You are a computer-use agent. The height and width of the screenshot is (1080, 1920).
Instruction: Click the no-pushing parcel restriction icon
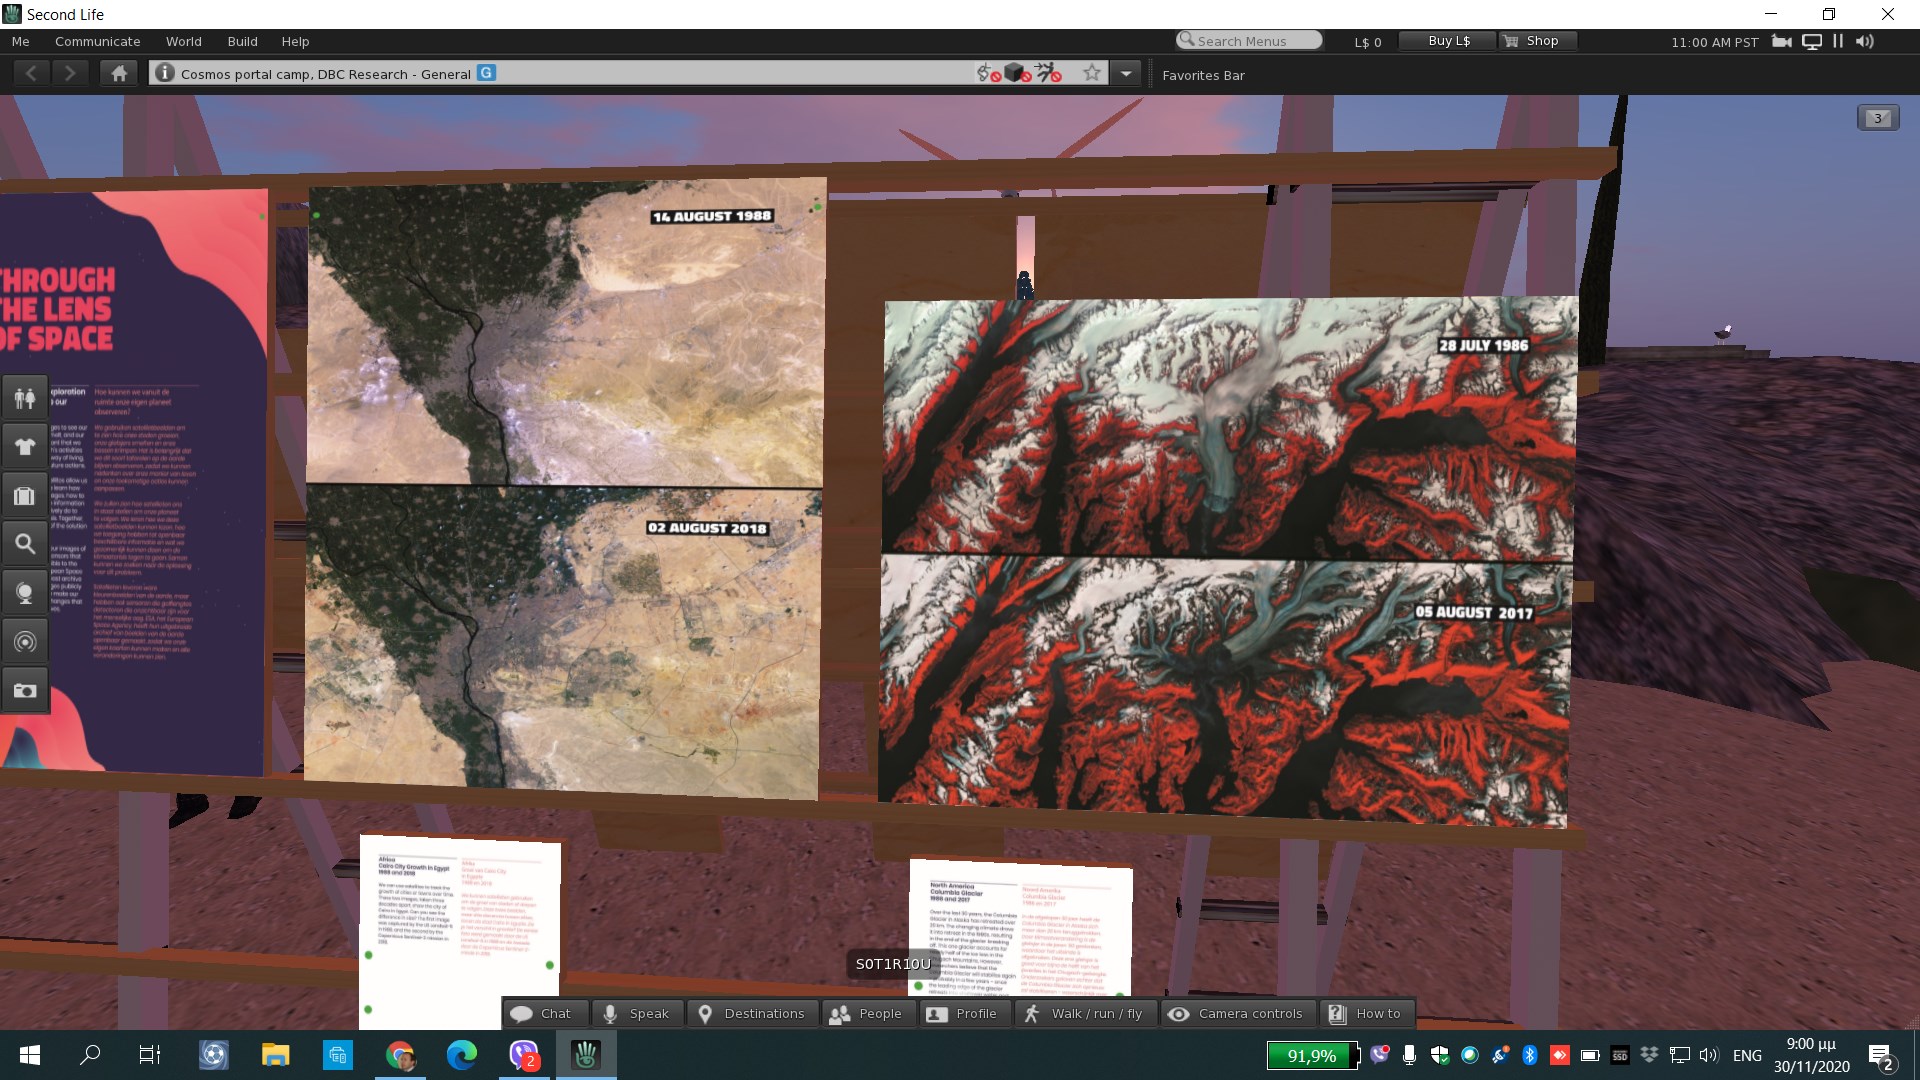[x=1048, y=73]
